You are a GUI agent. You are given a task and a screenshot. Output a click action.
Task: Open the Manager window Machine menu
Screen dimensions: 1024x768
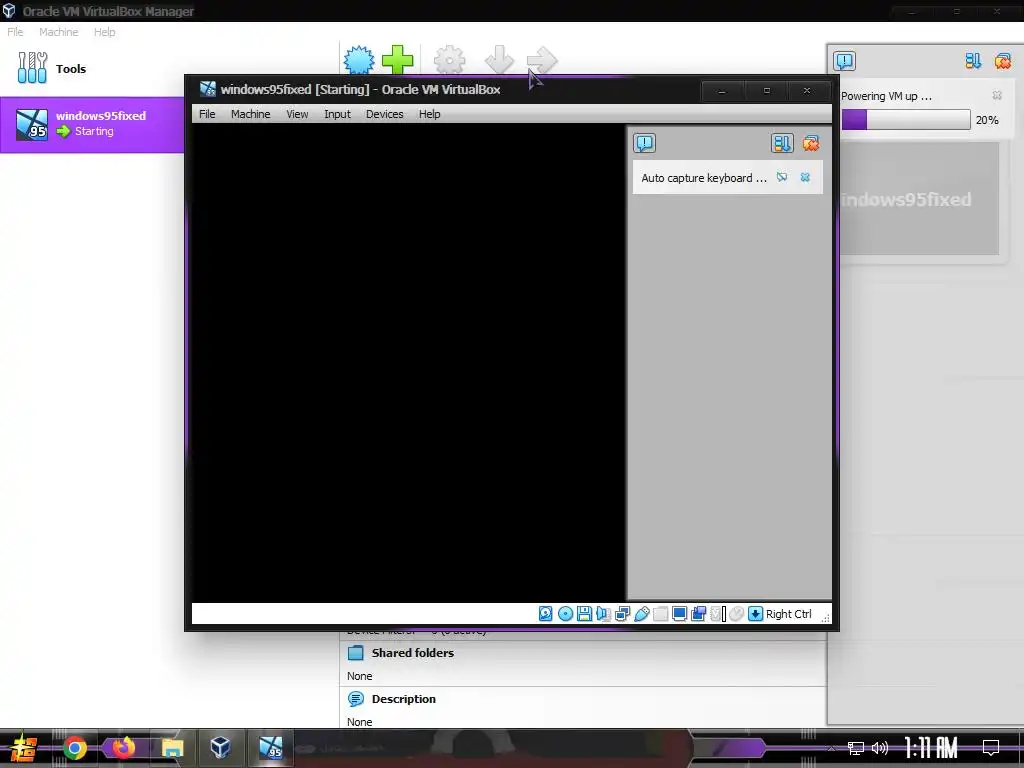pos(59,32)
